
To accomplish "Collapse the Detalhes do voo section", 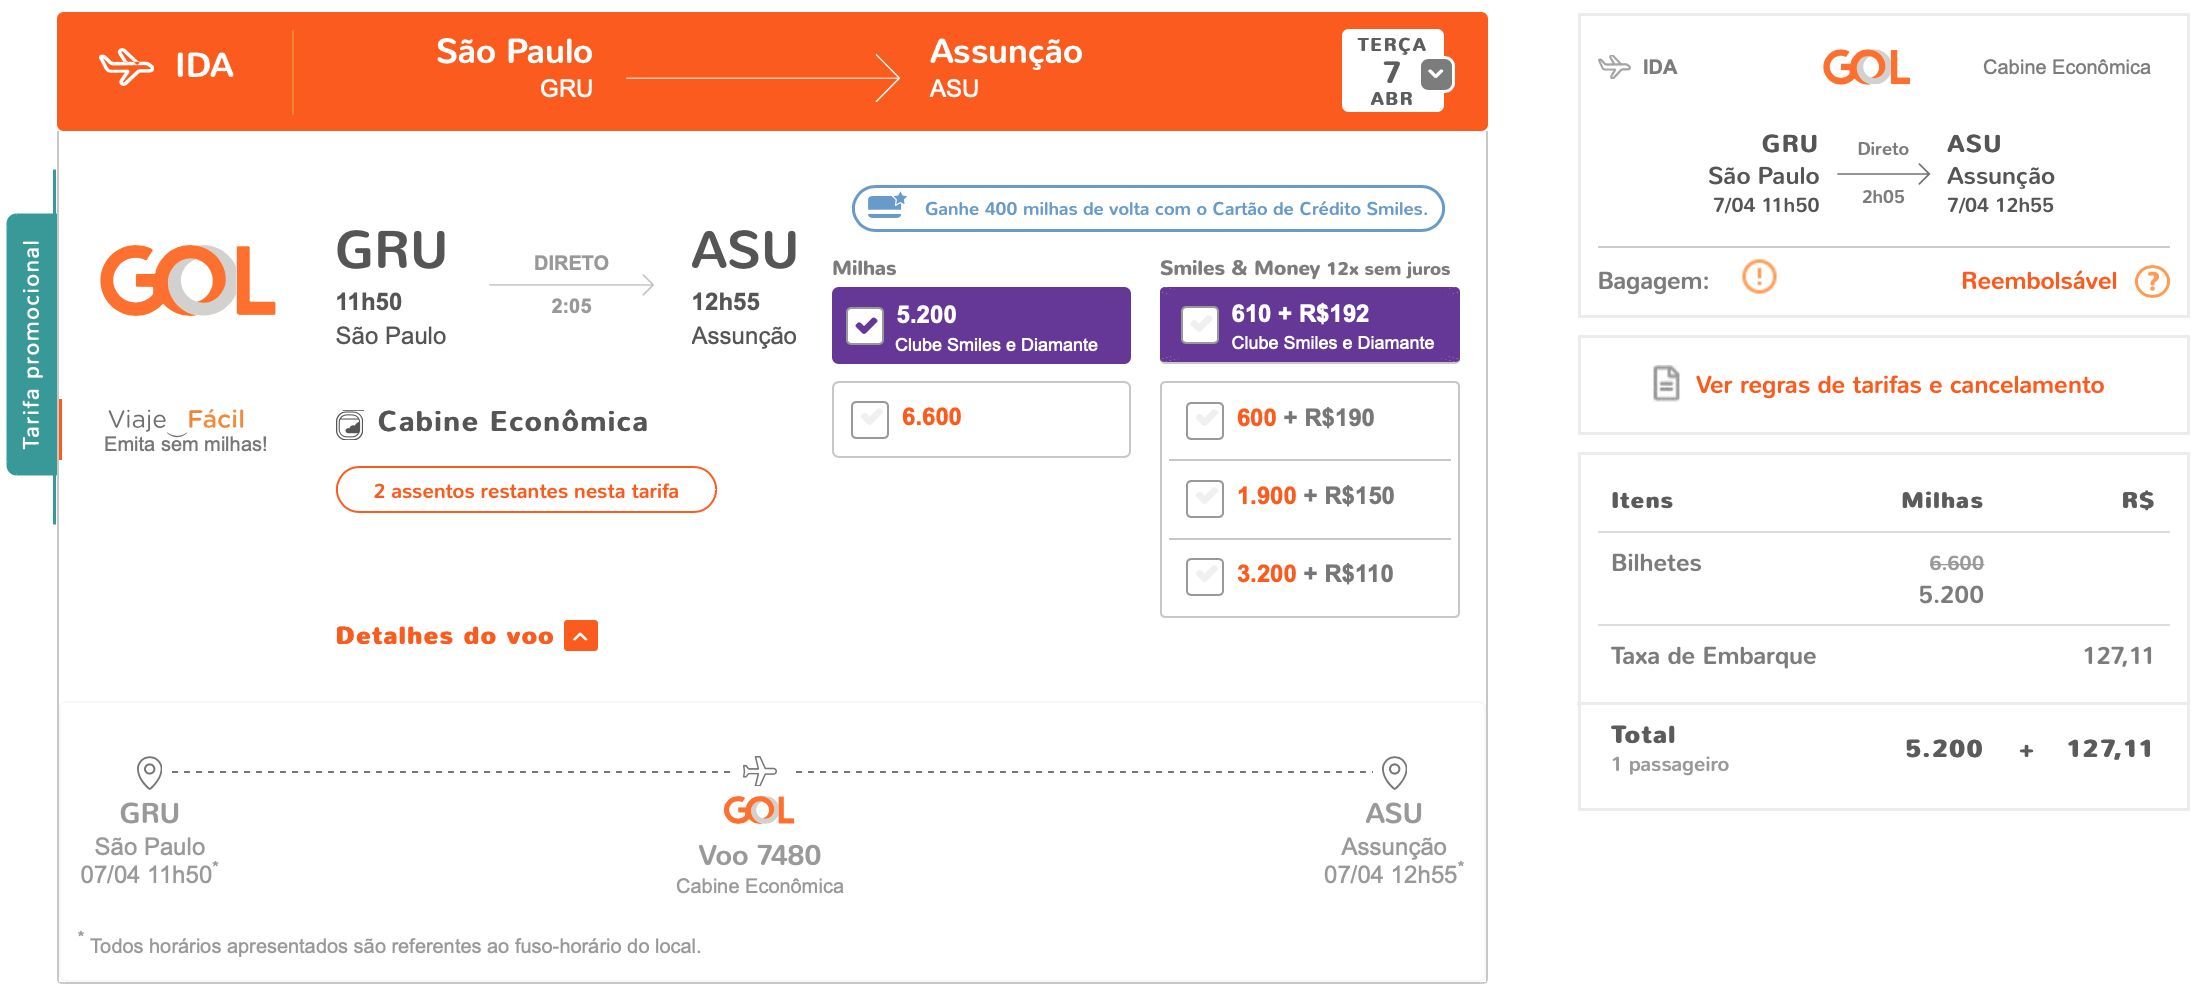I will click(581, 636).
